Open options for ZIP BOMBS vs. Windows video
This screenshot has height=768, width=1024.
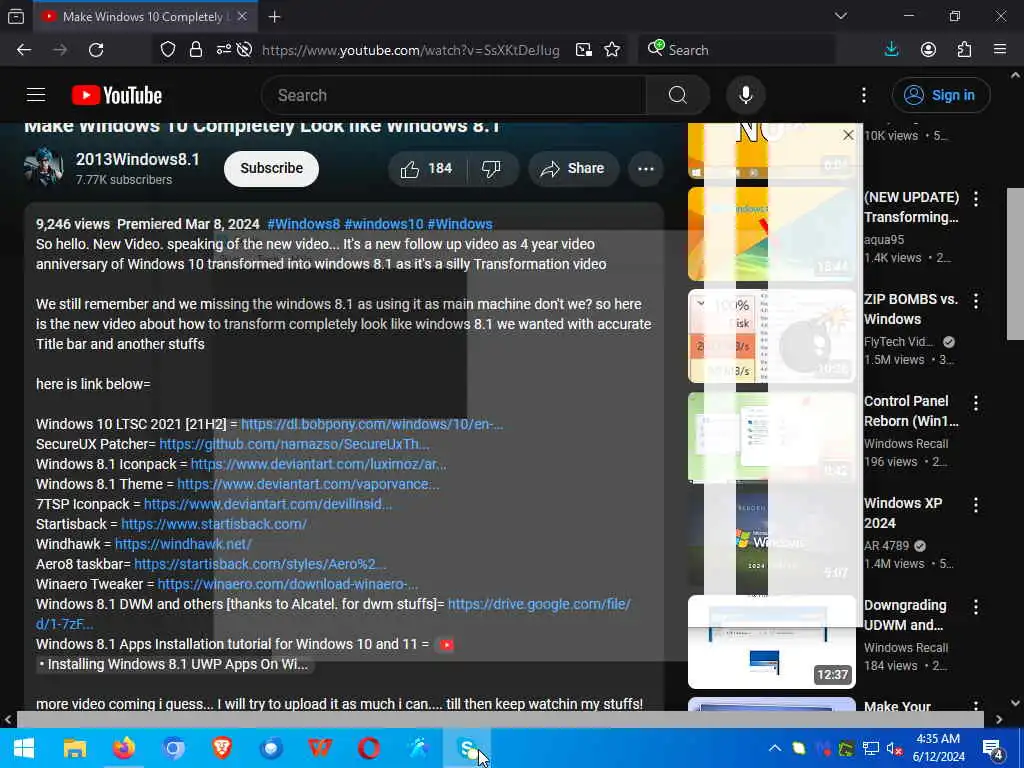(976, 300)
